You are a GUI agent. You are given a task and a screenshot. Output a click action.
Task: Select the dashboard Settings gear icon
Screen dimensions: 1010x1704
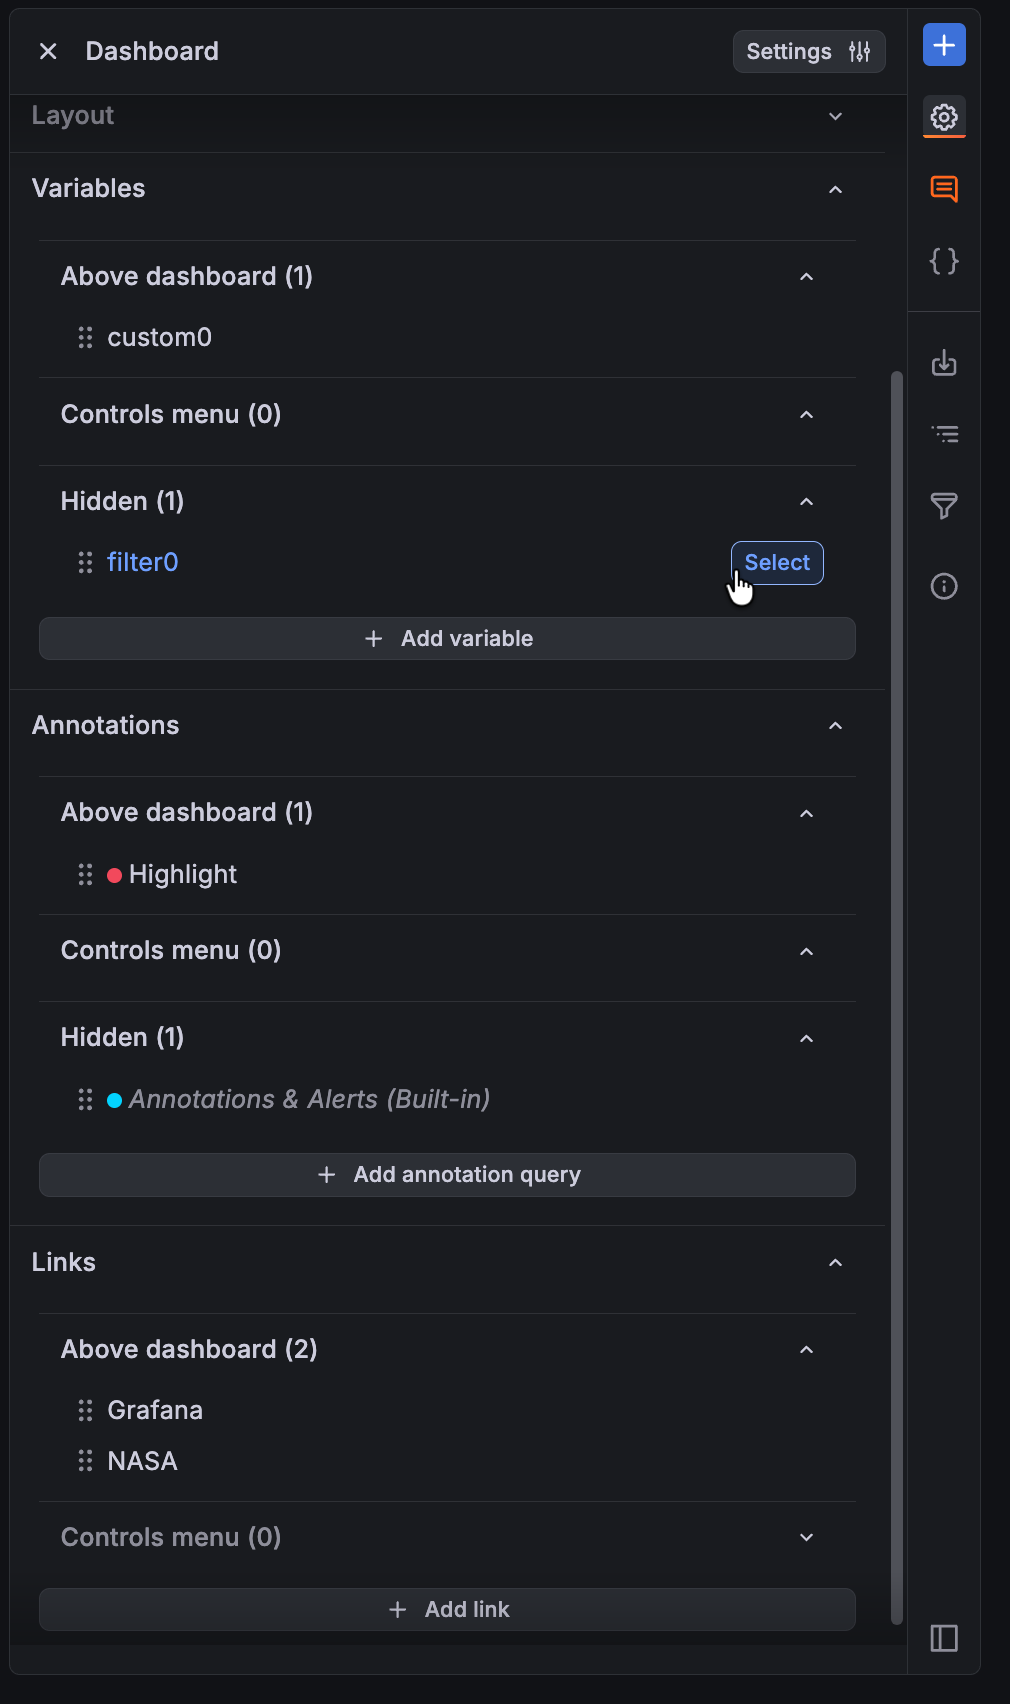(x=944, y=116)
